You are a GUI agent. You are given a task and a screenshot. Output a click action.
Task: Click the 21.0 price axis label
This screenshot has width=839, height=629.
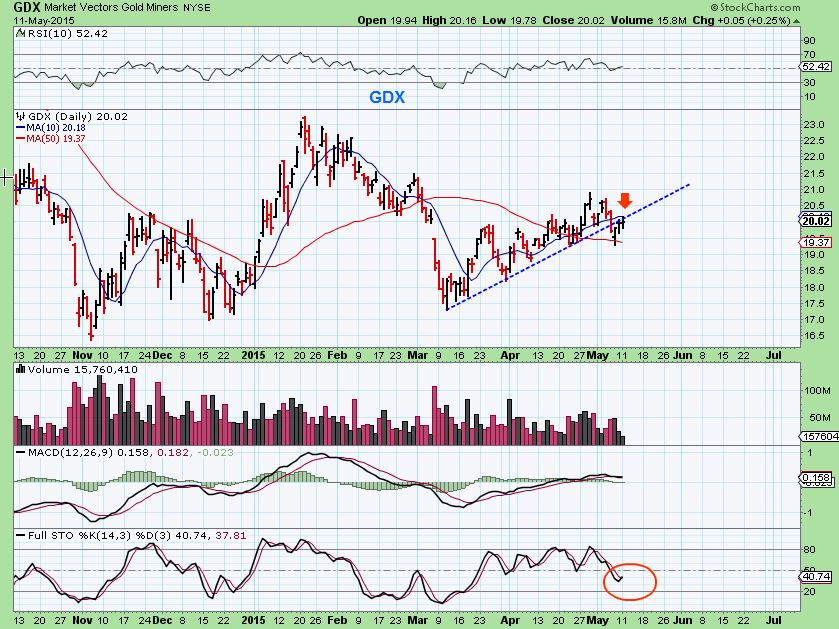coord(815,190)
